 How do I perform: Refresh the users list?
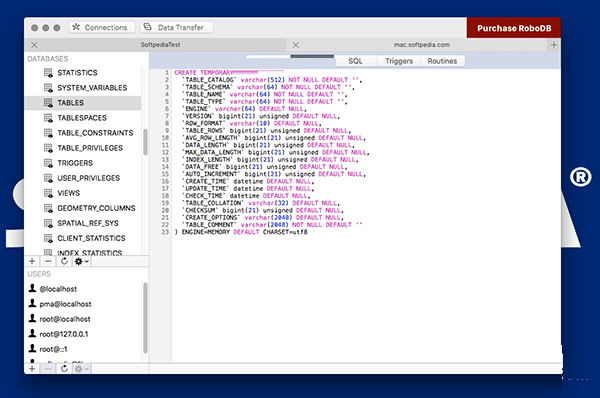[x=64, y=369]
